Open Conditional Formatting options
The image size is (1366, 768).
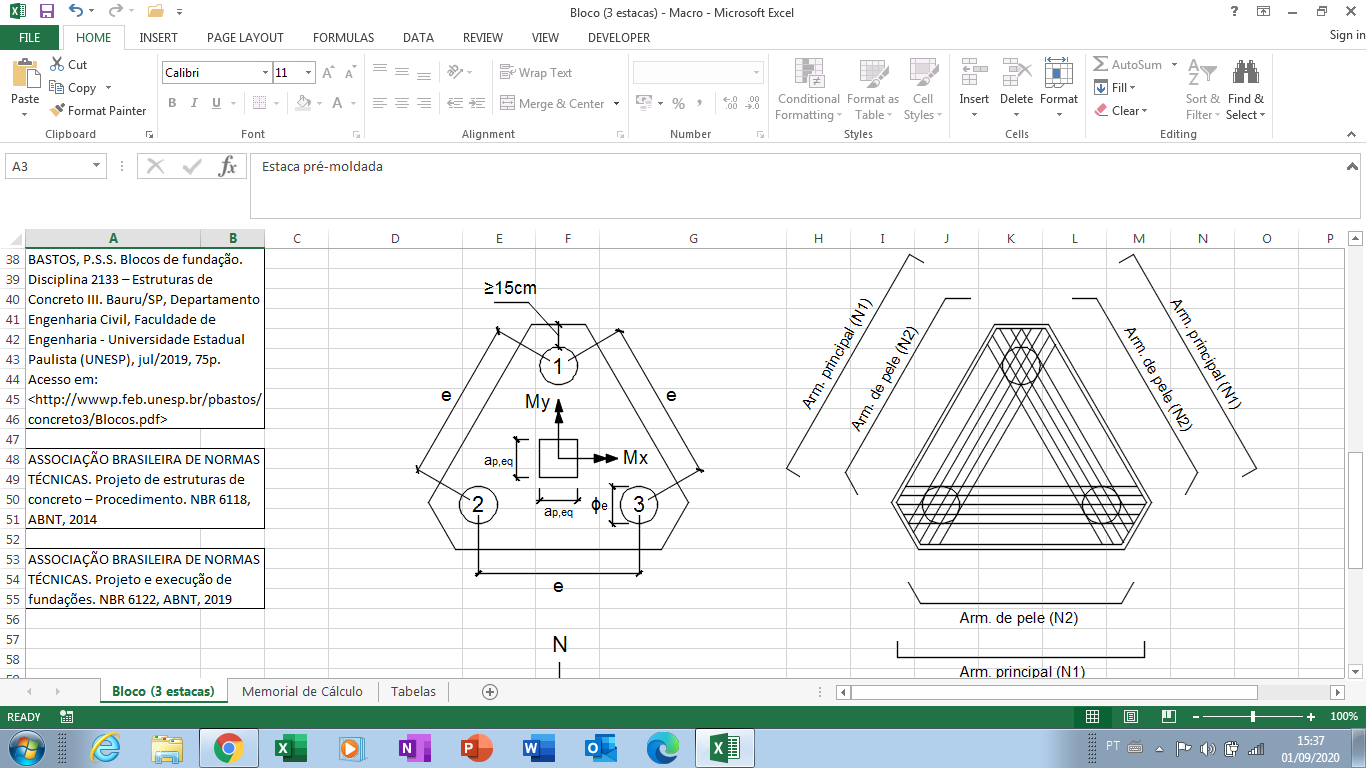[809, 89]
